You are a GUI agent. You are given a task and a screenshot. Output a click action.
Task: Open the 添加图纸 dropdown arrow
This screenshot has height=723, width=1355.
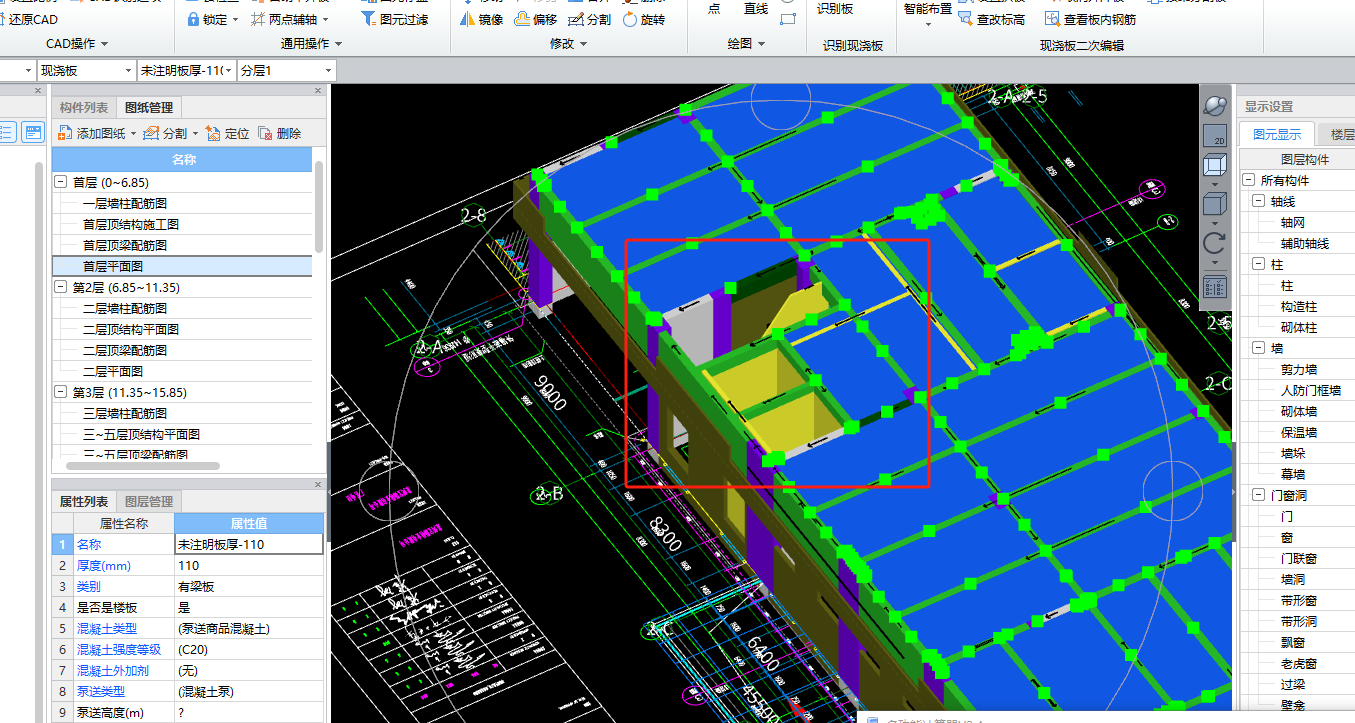click(x=133, y=134)
